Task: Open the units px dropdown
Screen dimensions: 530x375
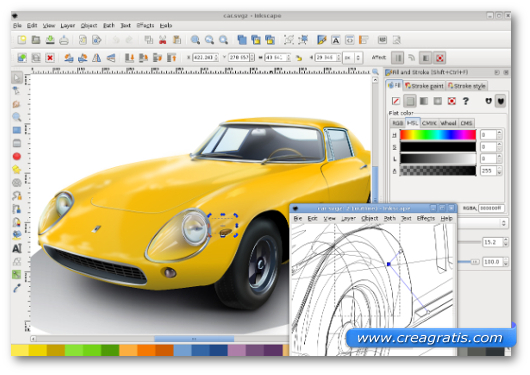Action: pyautogui.click(x=353, y=58)
